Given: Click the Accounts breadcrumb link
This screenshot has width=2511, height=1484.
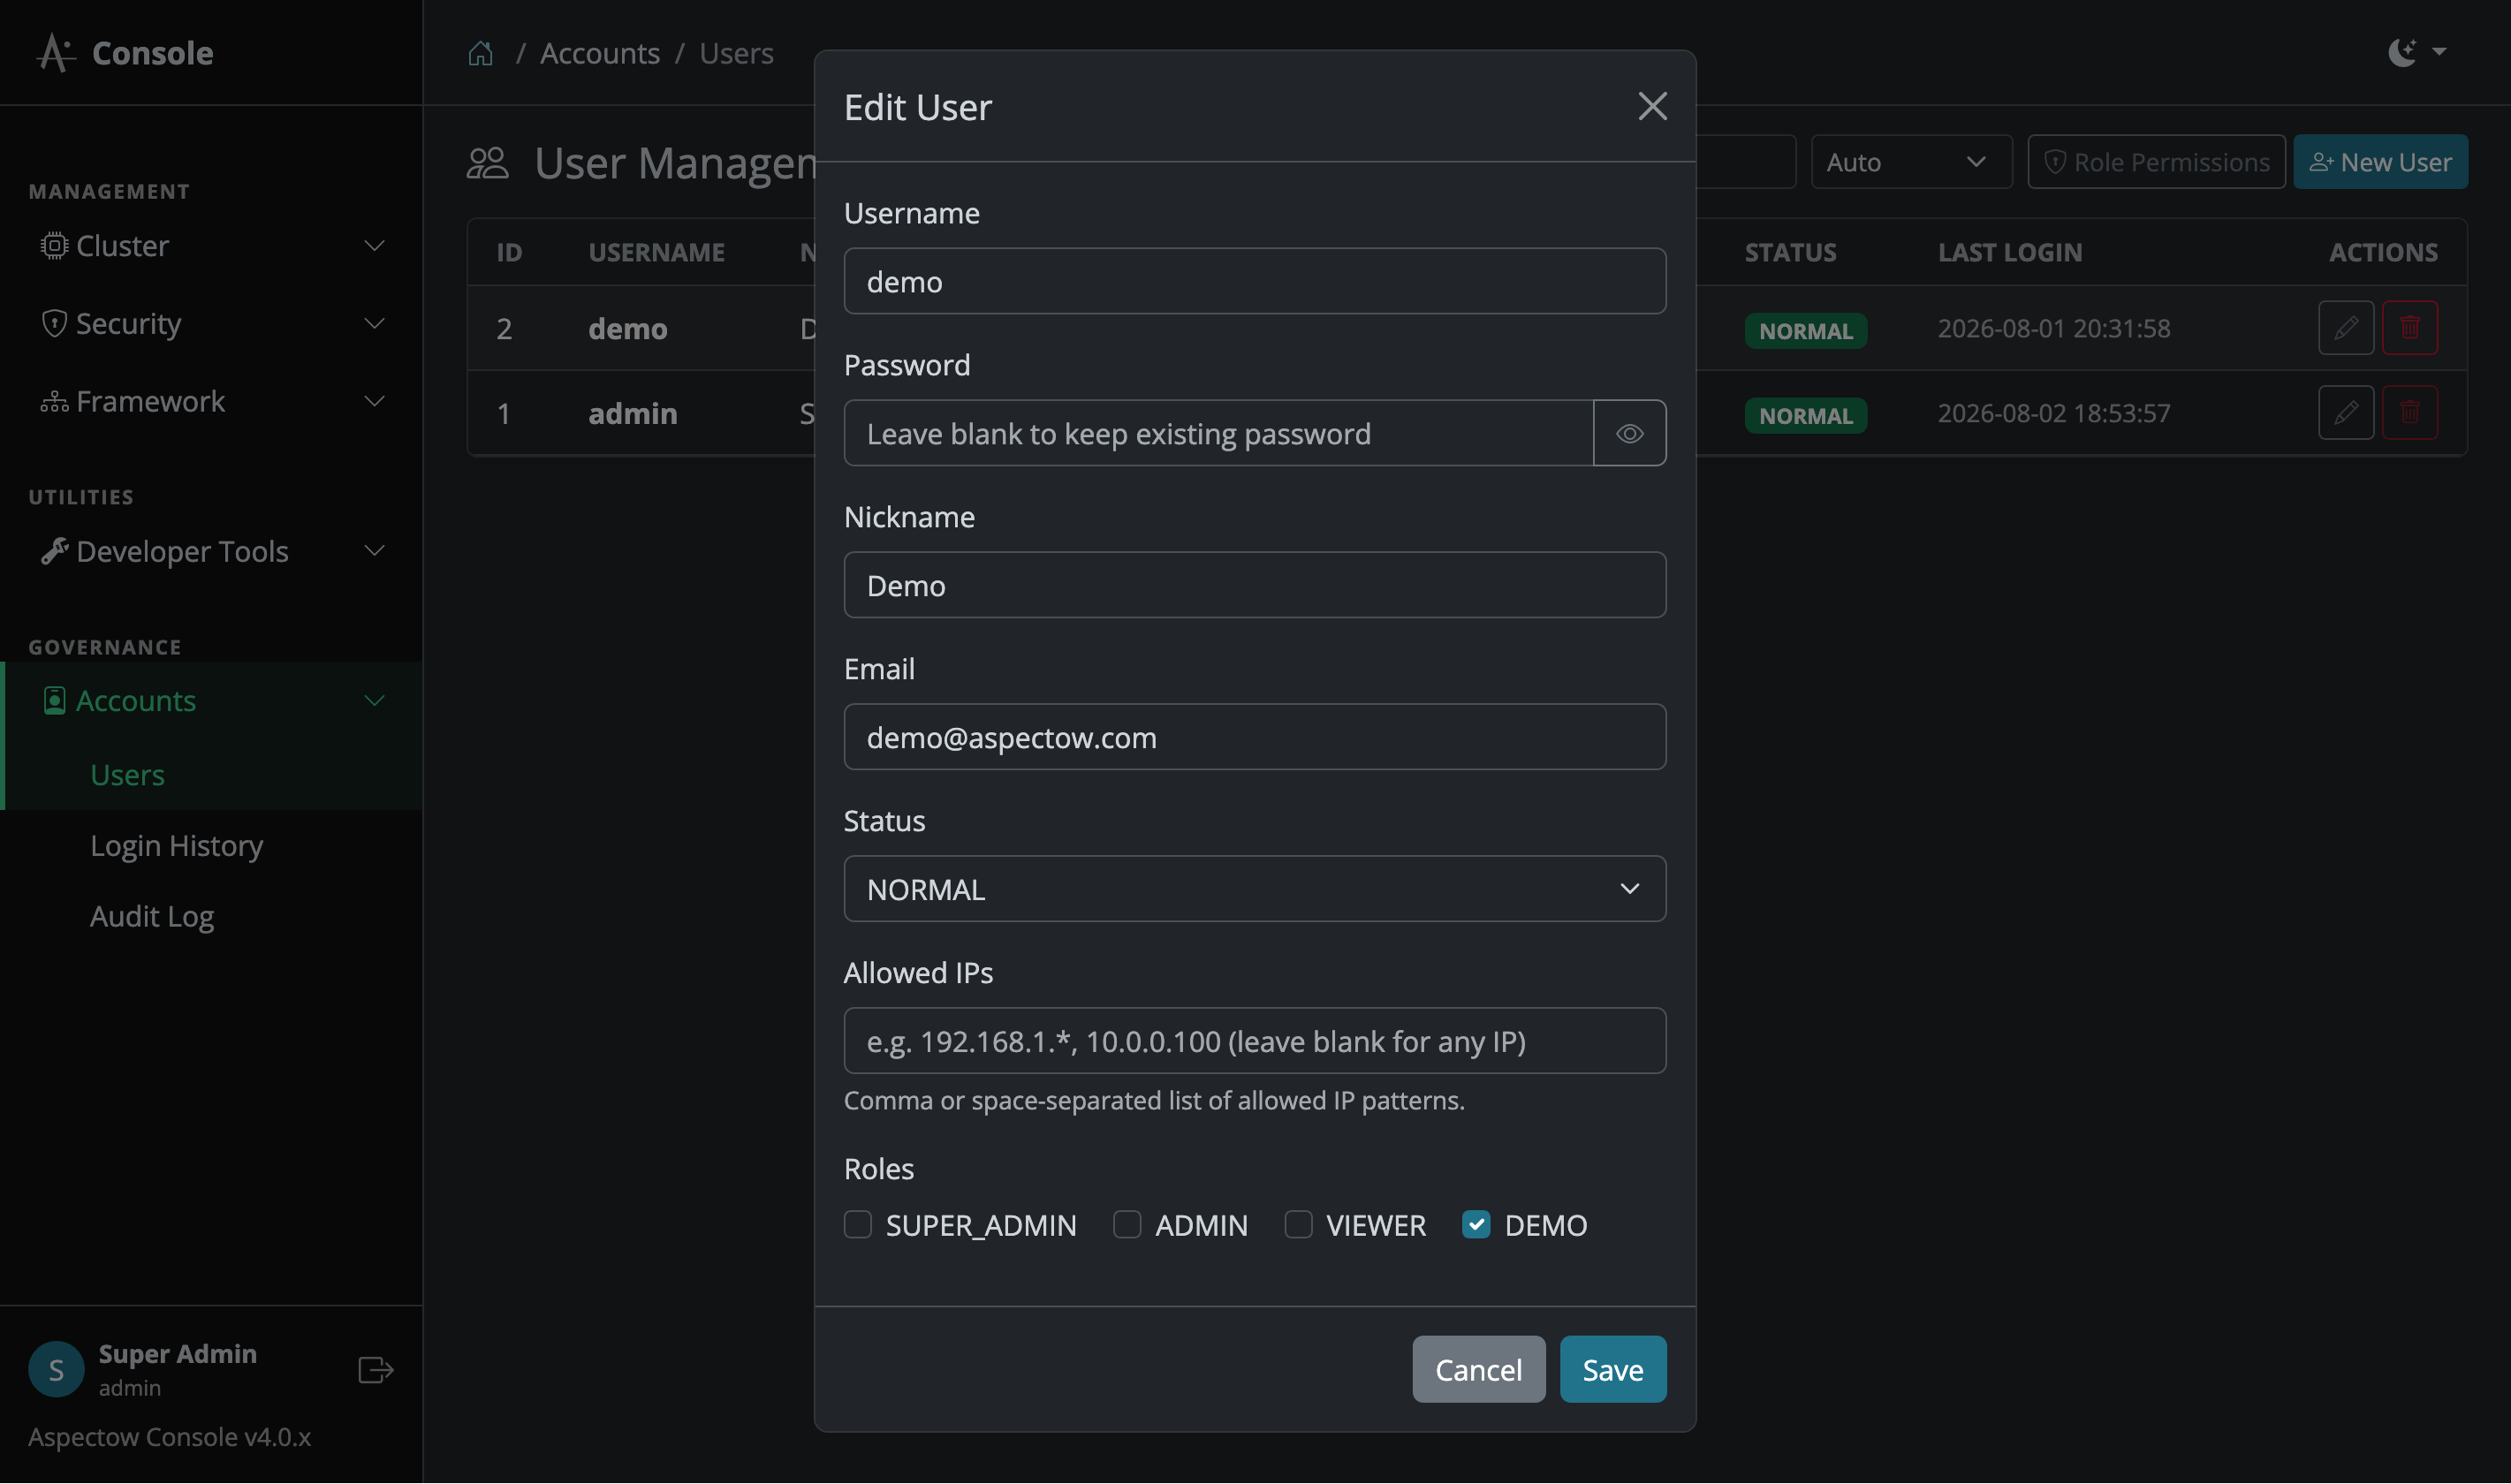Looking at the screenshot, I should (600, 53).
